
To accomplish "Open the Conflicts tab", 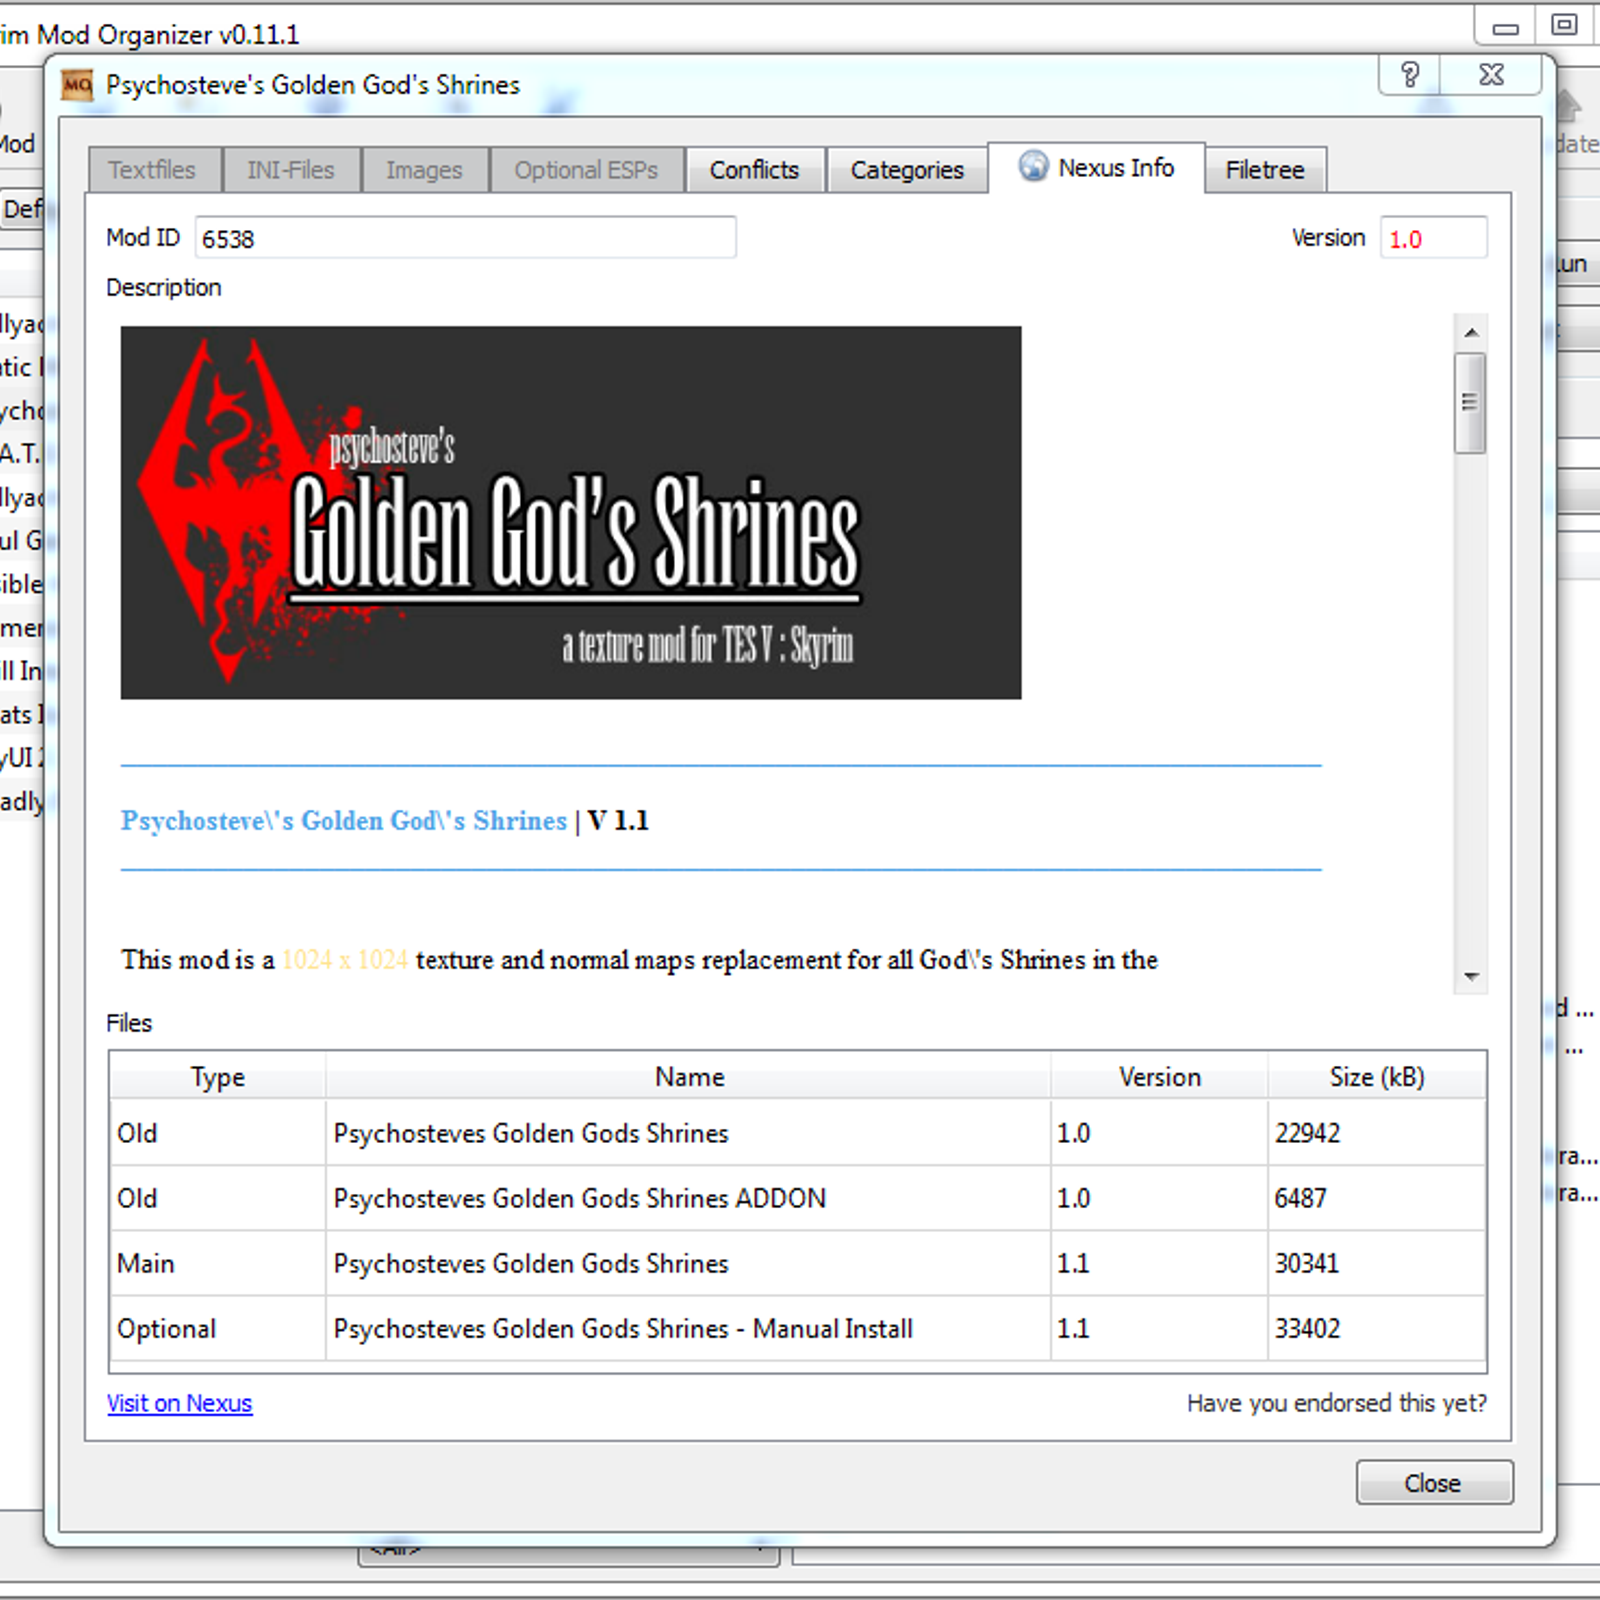I will pos(754,170).
